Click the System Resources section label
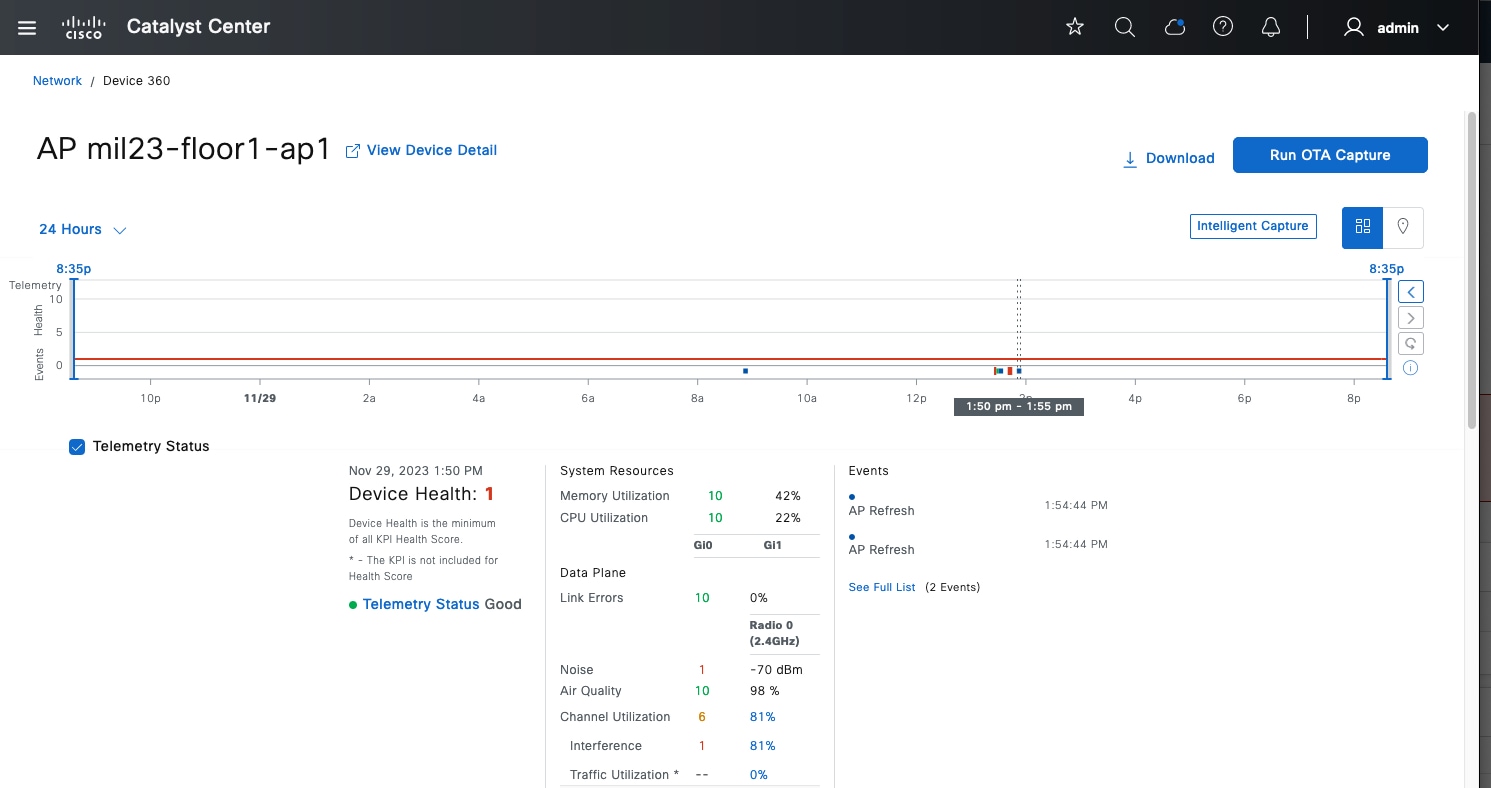The image size is (1491, 788). 617,471
